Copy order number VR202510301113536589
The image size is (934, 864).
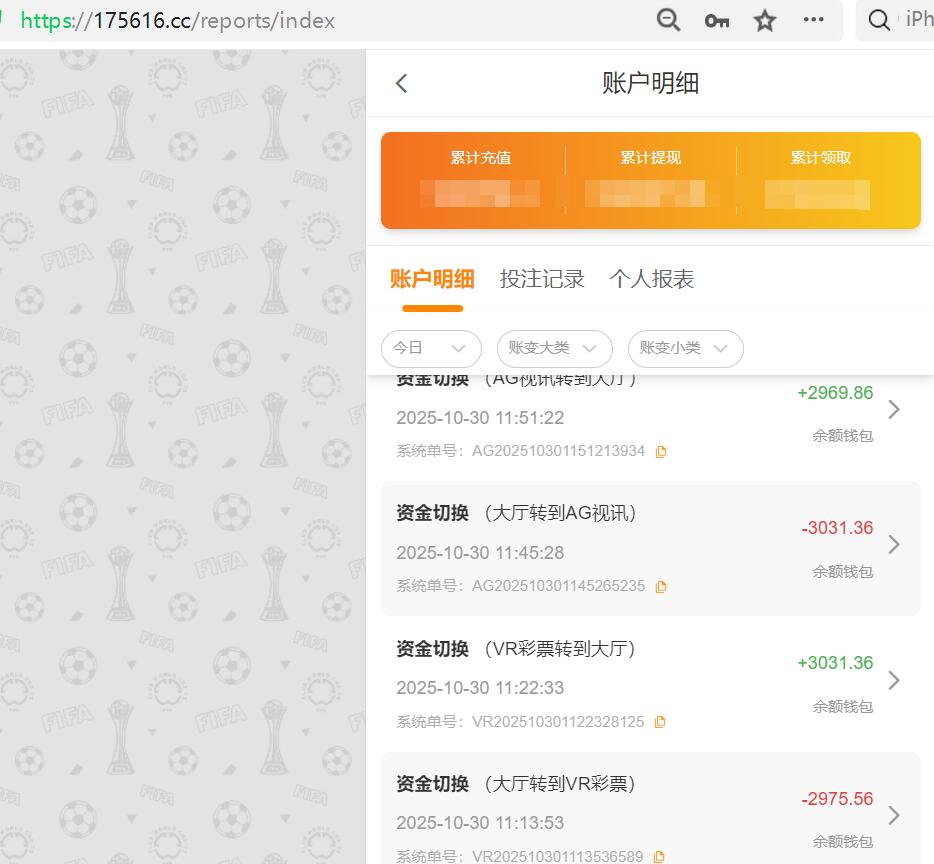660,857
